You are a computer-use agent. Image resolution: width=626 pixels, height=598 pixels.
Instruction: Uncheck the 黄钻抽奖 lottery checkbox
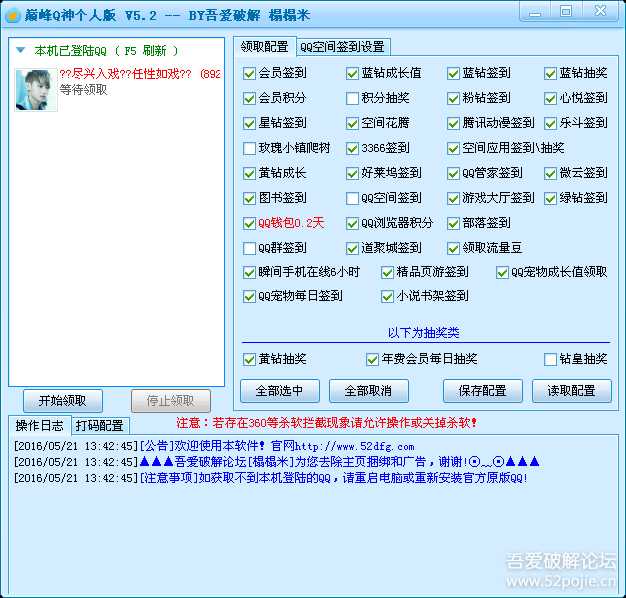coord(250,359)
